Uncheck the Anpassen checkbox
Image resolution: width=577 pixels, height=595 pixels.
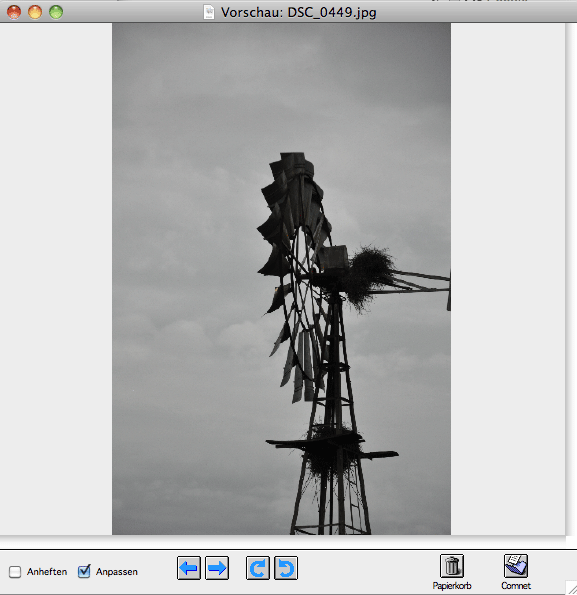tap(84, 571)
